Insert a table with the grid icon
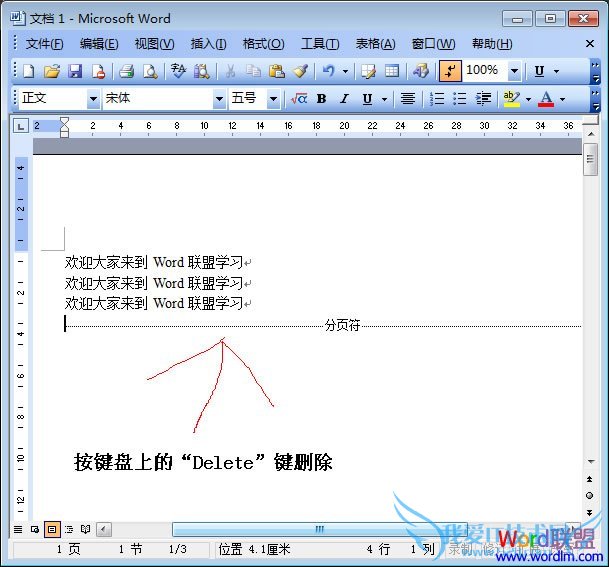The height and width of the screenshot is (567, 609). 392,71
